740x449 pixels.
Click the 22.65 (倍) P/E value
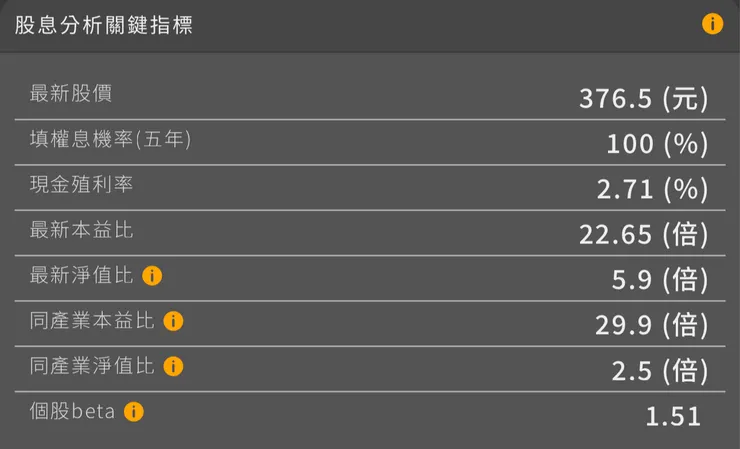pyautogui.click(x=643, y=235)
